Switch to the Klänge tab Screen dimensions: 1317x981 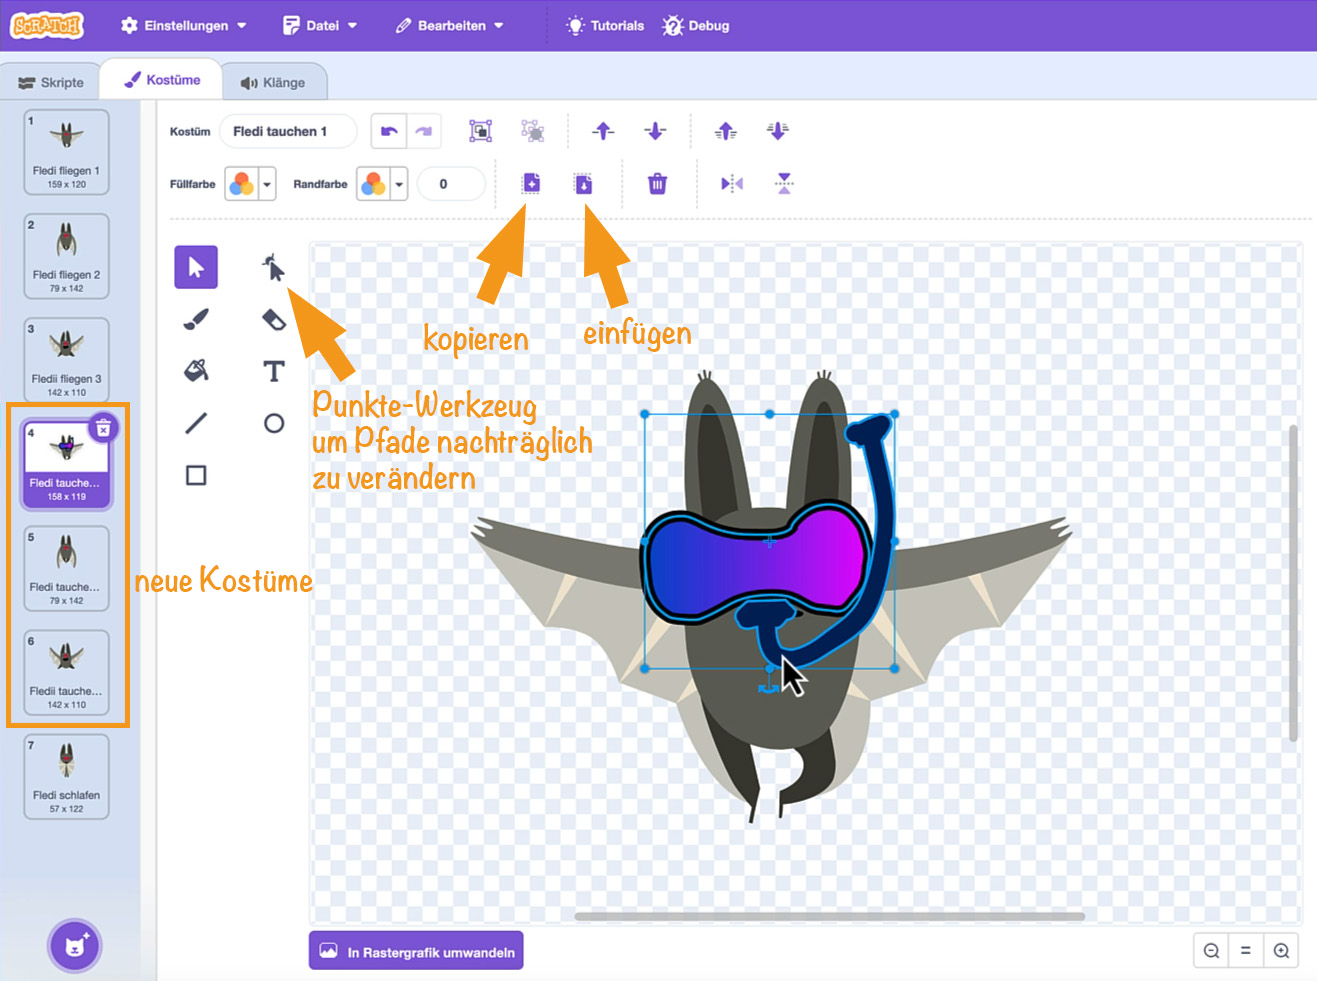point(273,82)
